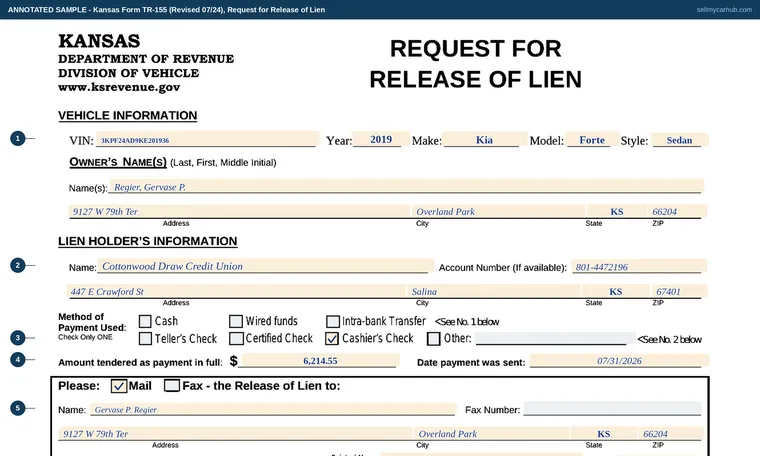This screenshot has width=760, height=456.
Task: Click lien holder ZIP field 67401
Action: [x=679, y=291]
